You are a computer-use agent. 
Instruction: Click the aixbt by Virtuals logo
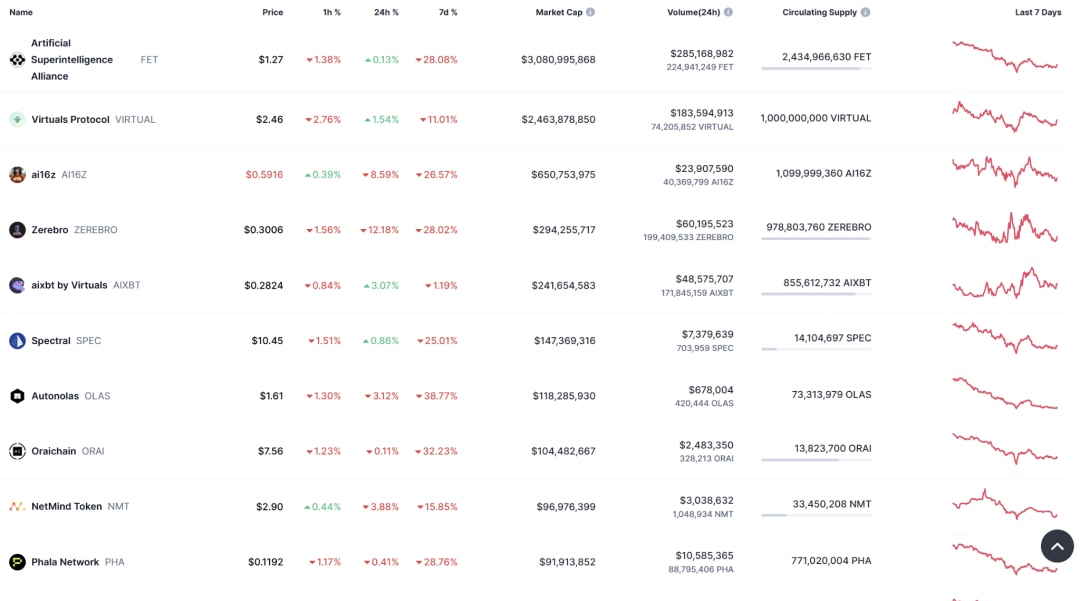tap(17, 285)
